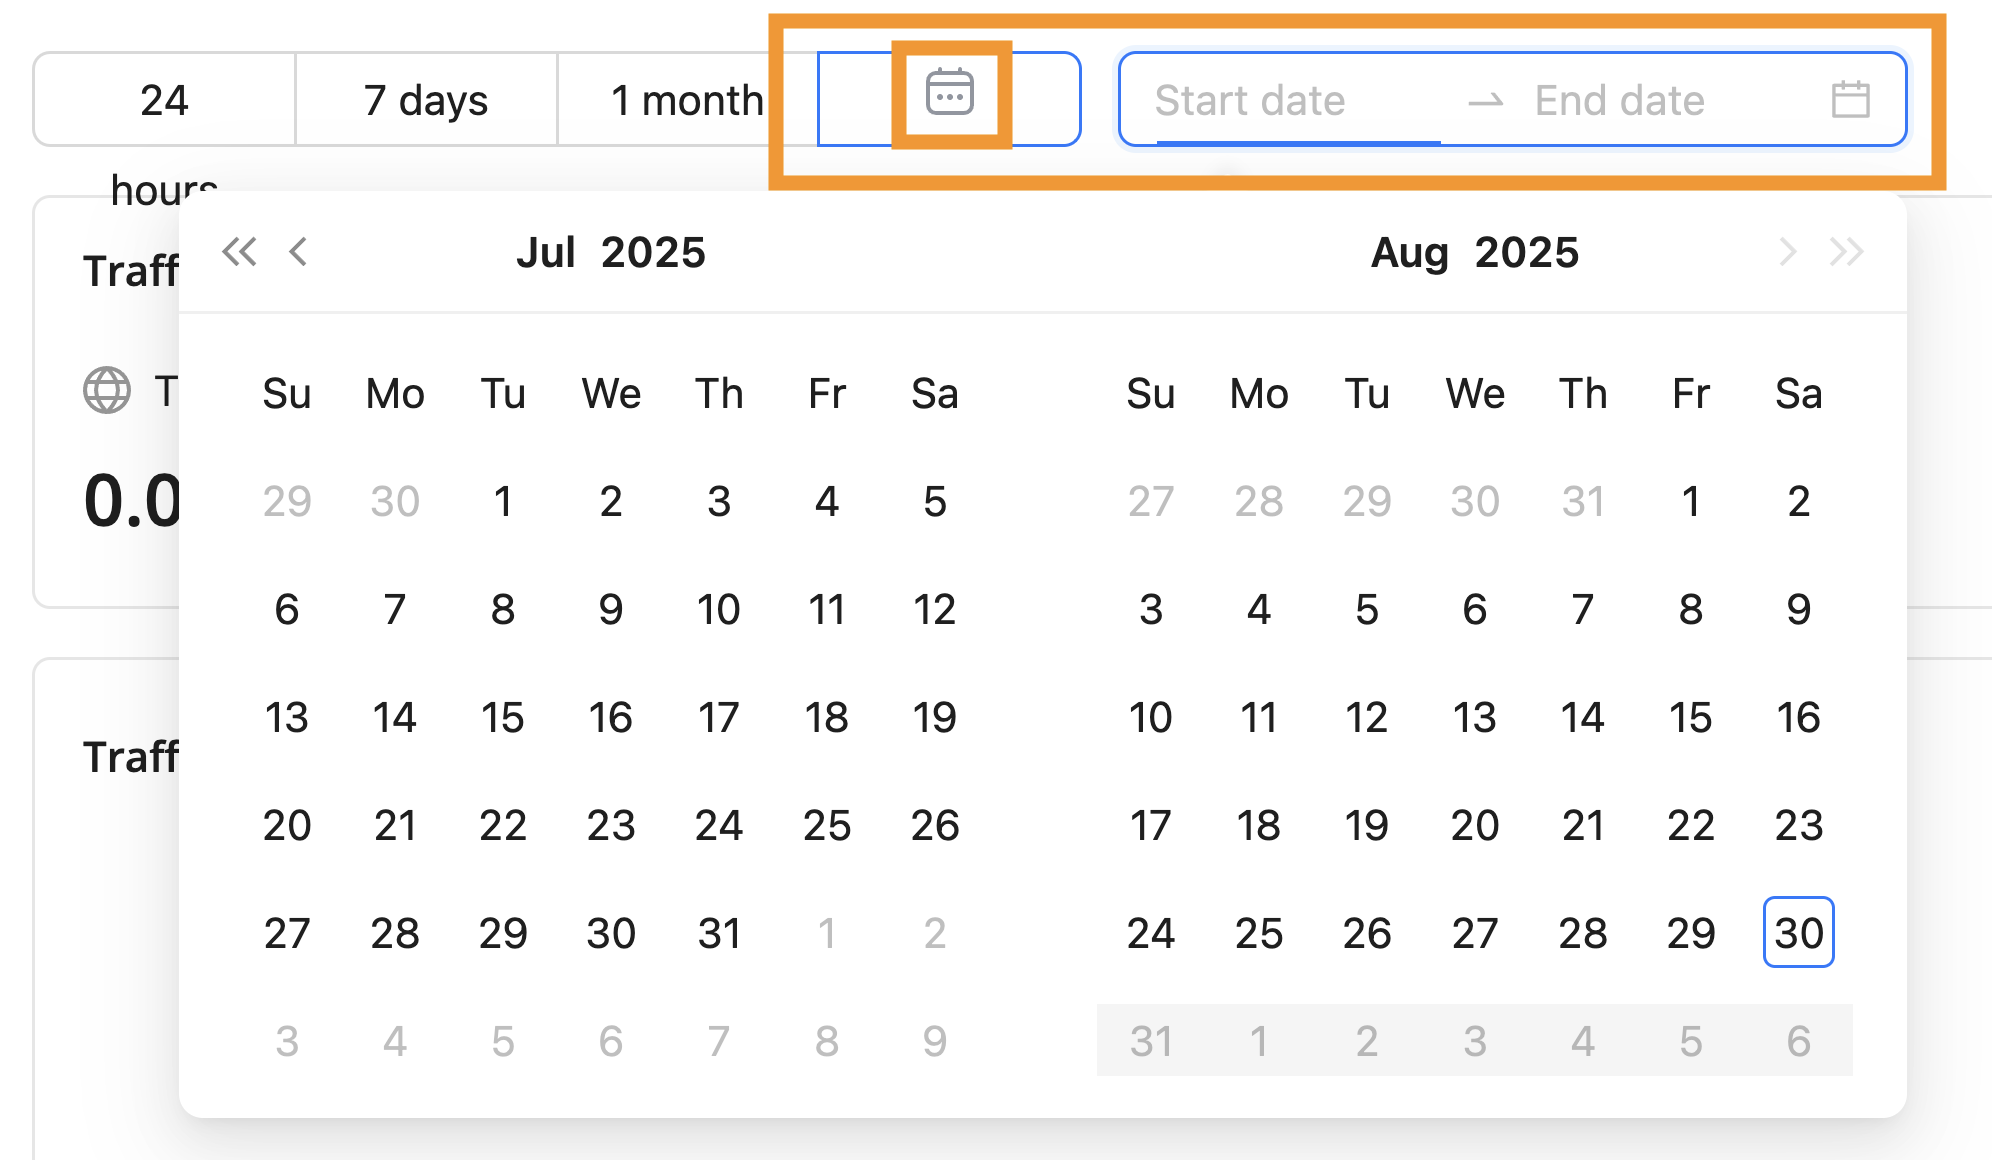Viewport: 1992px width, 1160px height.
Task: Select July 31 in left calendar
Action: tap(719, 933)
